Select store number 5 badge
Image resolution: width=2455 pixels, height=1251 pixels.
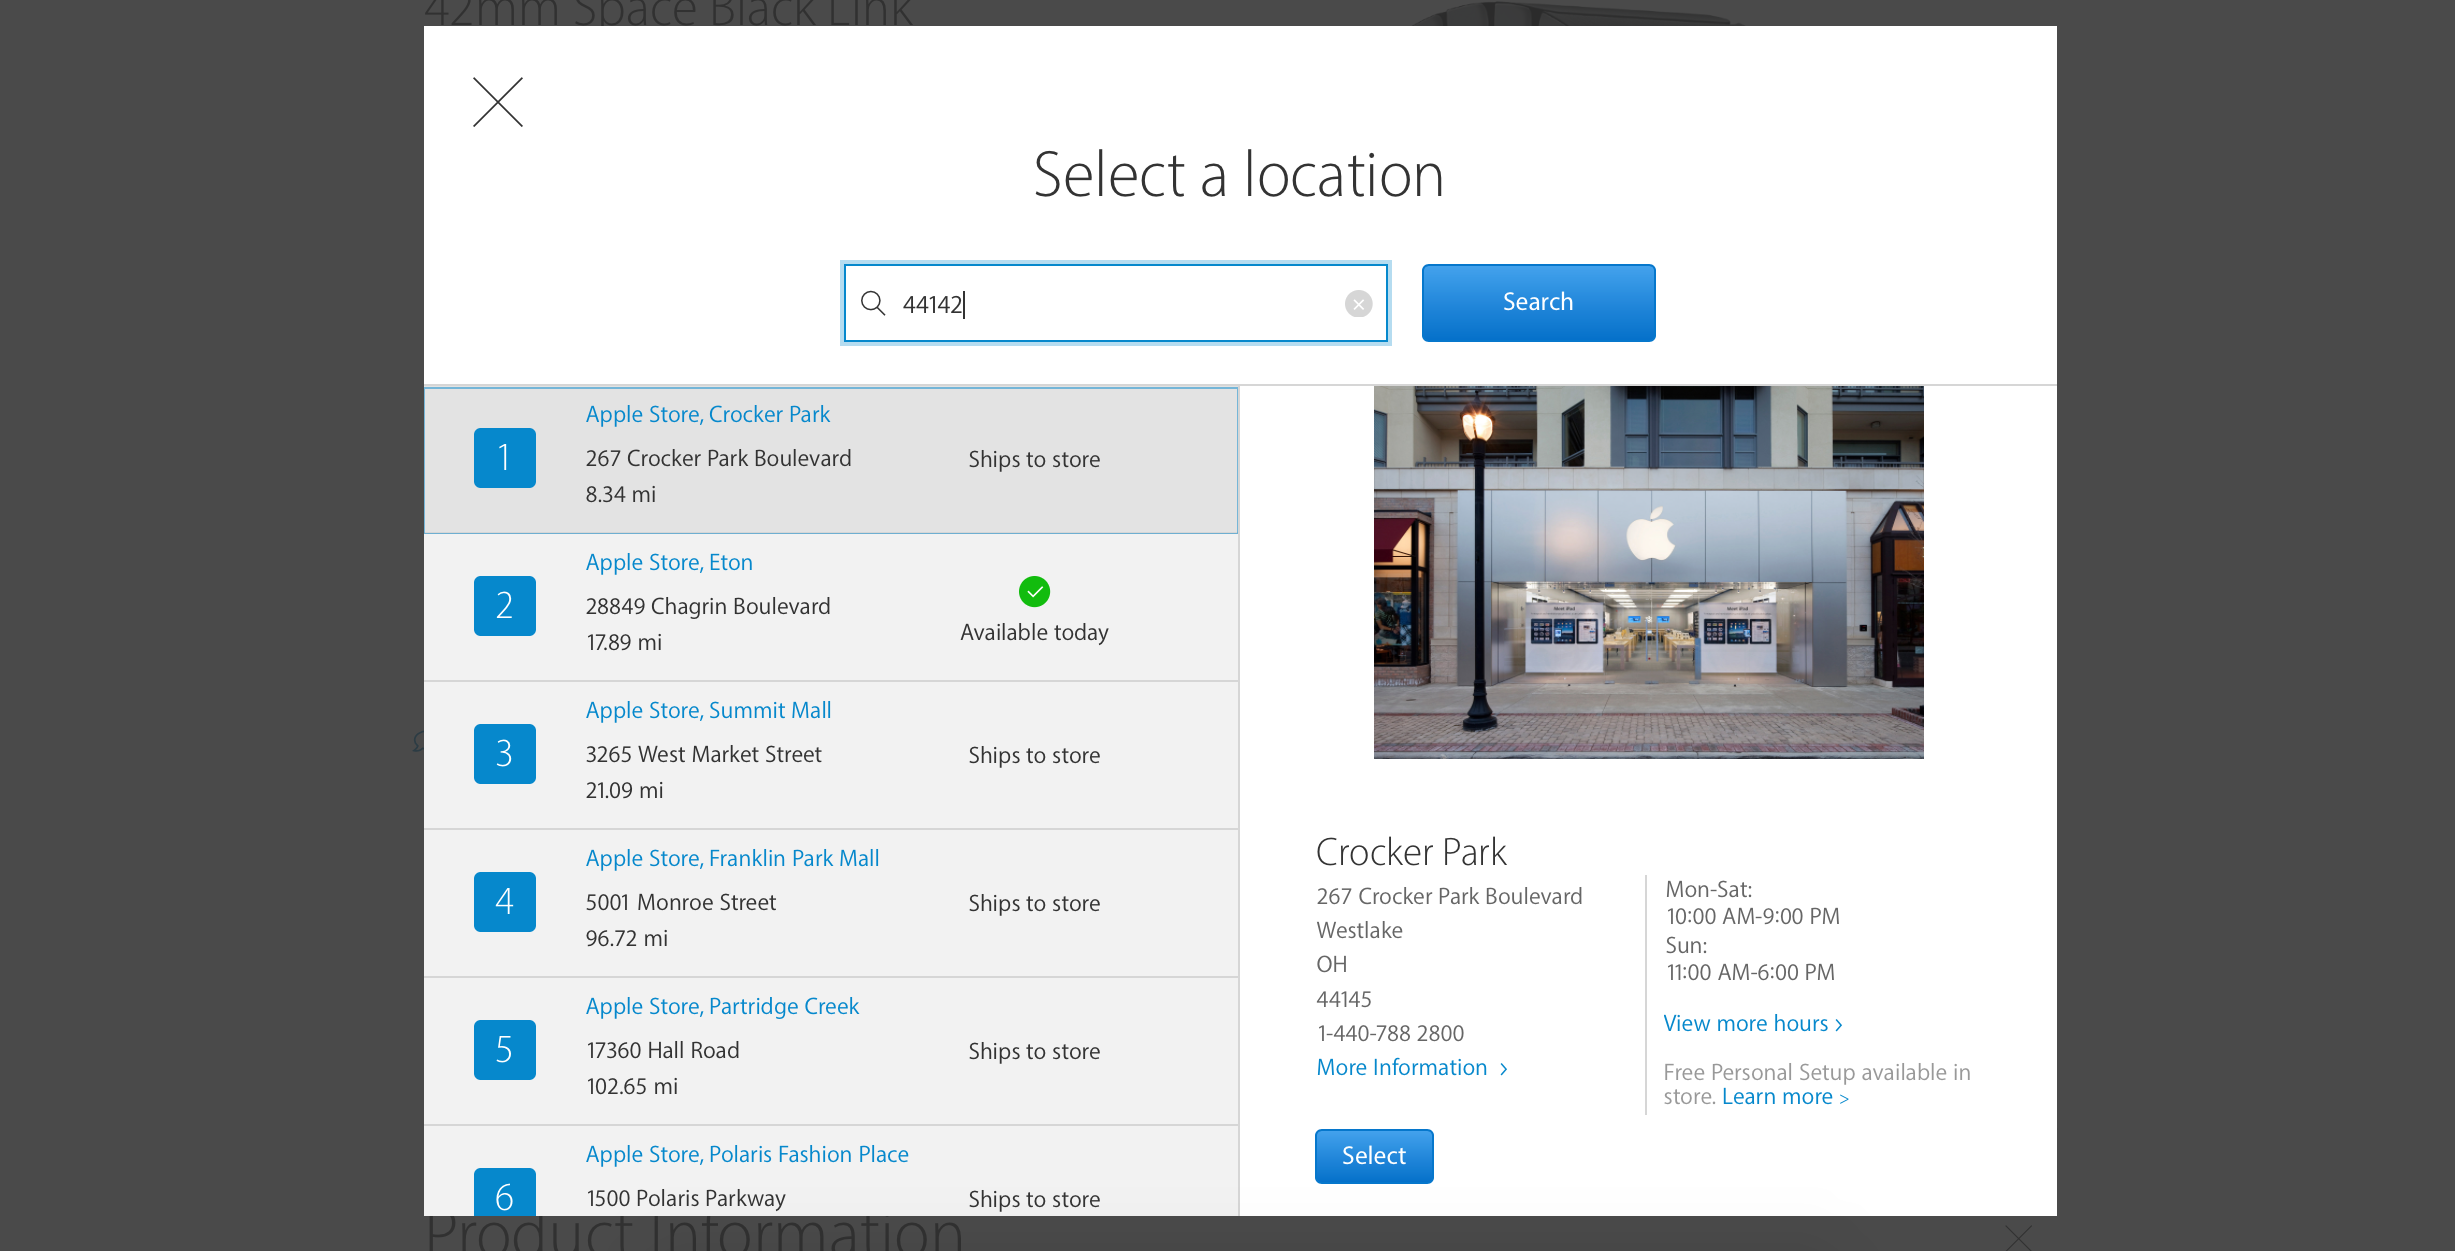[x=505, y=1050]
